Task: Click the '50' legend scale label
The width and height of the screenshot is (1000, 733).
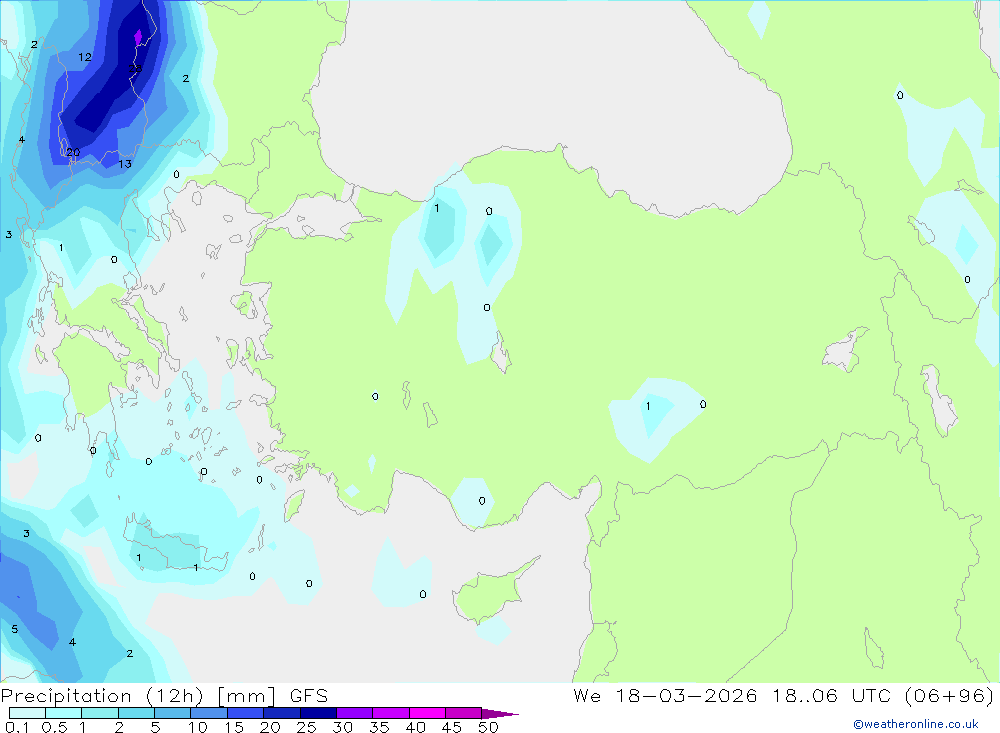Action: coord(488,727)
